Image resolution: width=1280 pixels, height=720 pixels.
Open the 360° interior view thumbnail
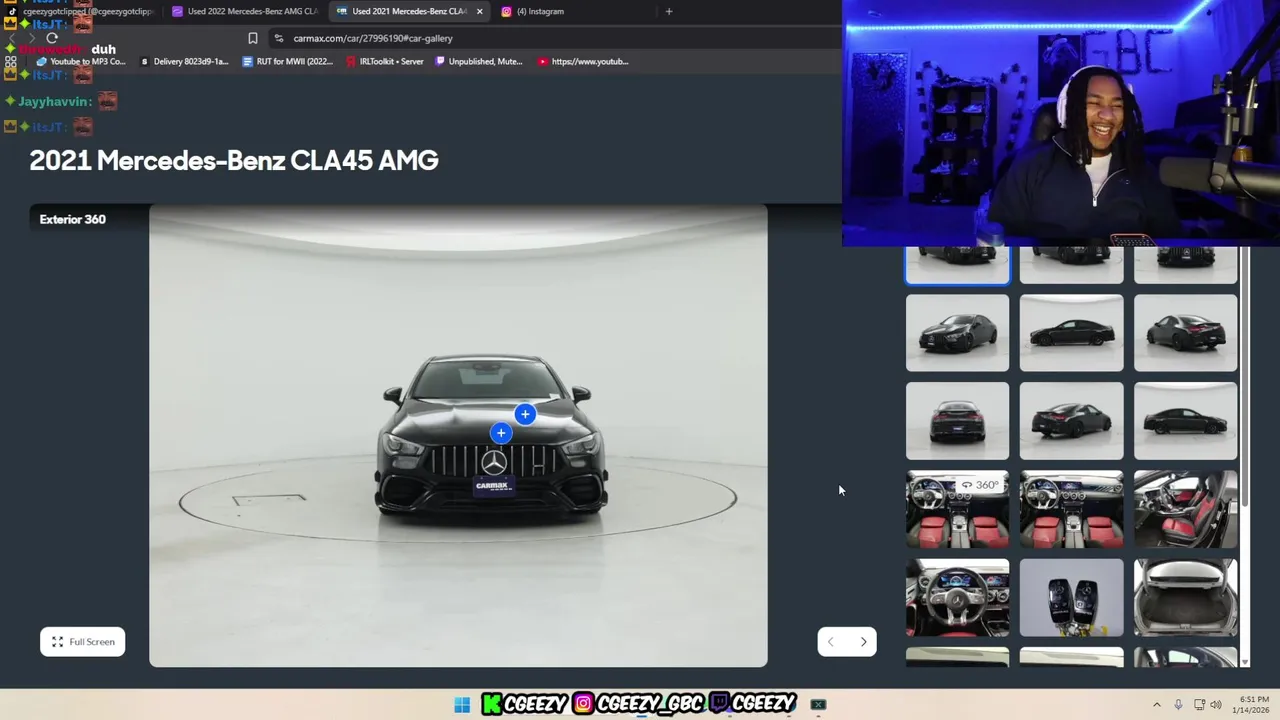point(958,509)
